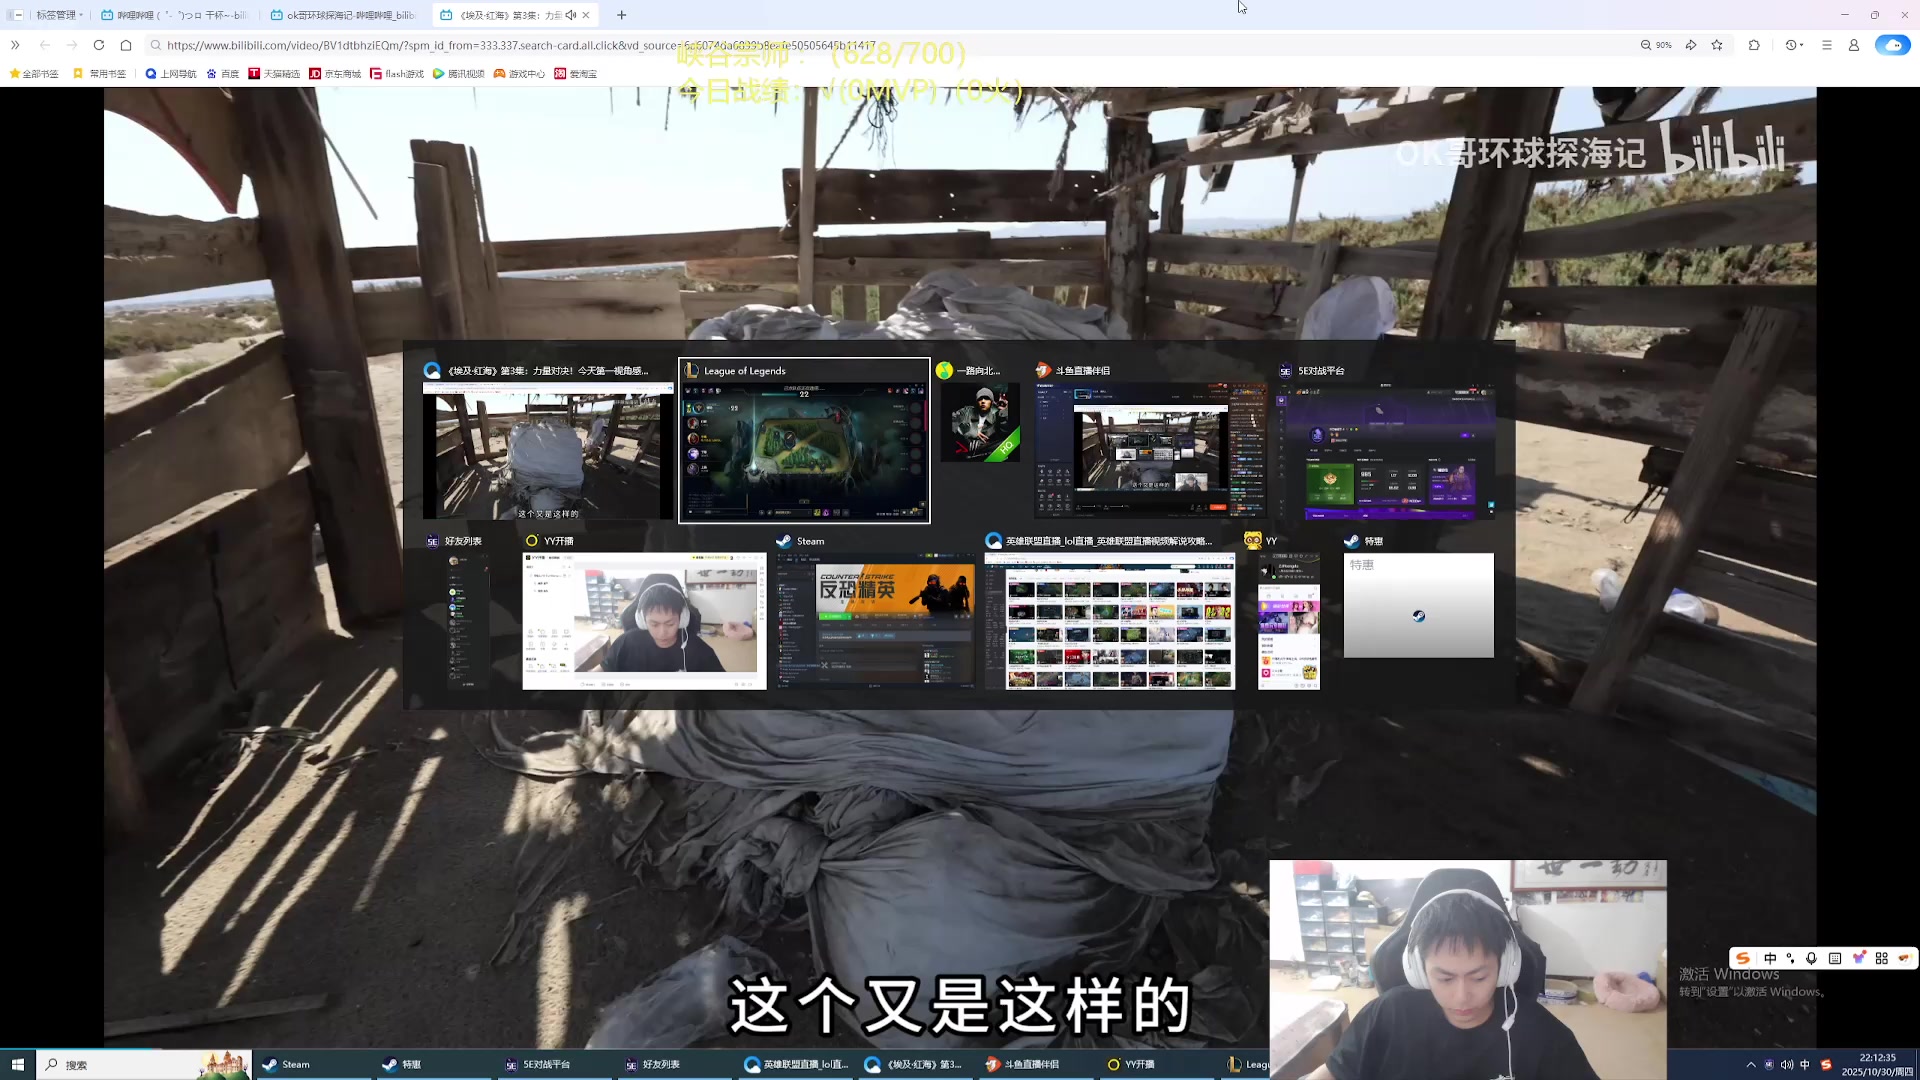This screenshot has height=1080, width=1920.
Task: Open a new browser tab
Action: [x=621, y=15]
